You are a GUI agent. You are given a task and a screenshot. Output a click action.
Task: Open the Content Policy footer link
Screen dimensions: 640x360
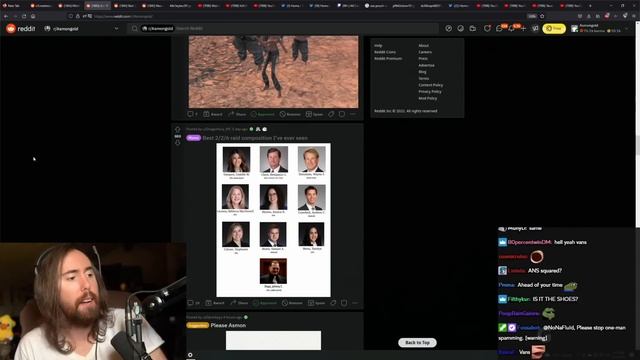431,85
